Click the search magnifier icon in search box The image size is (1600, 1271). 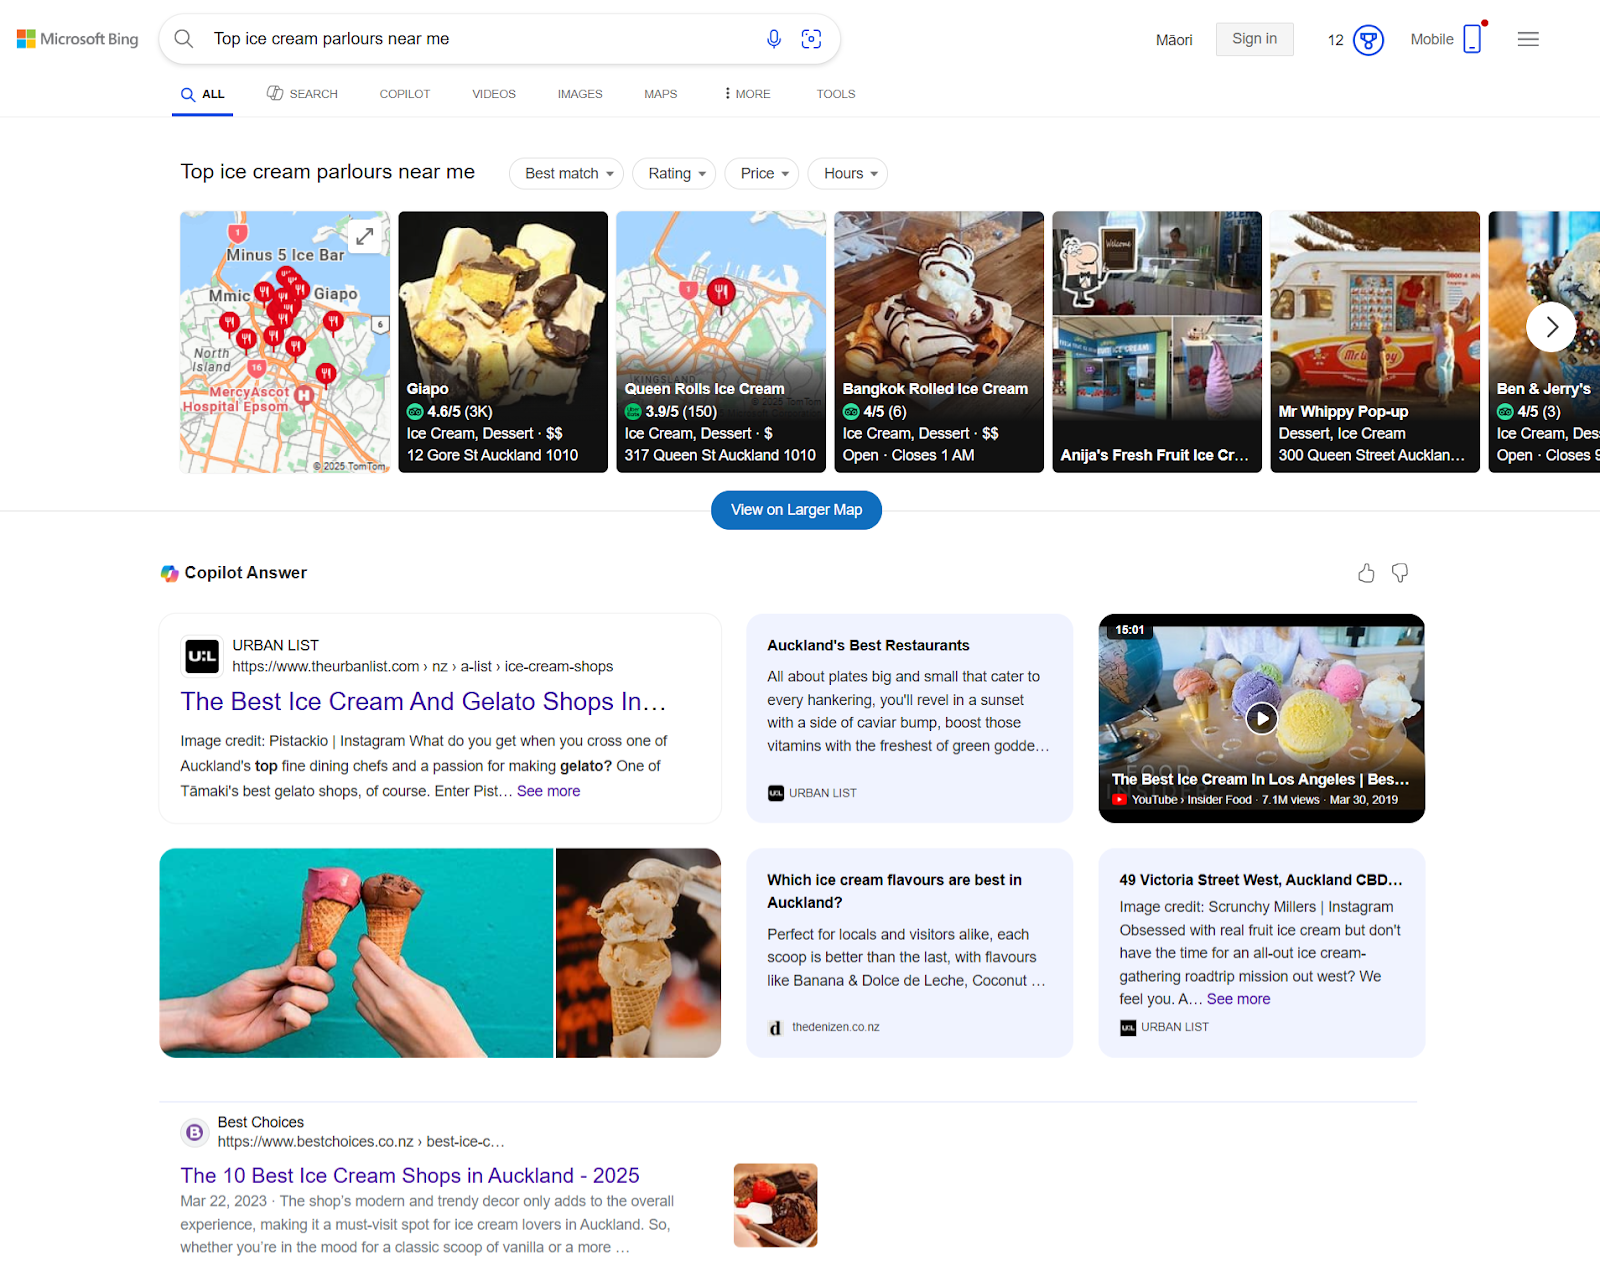[184, 39]
